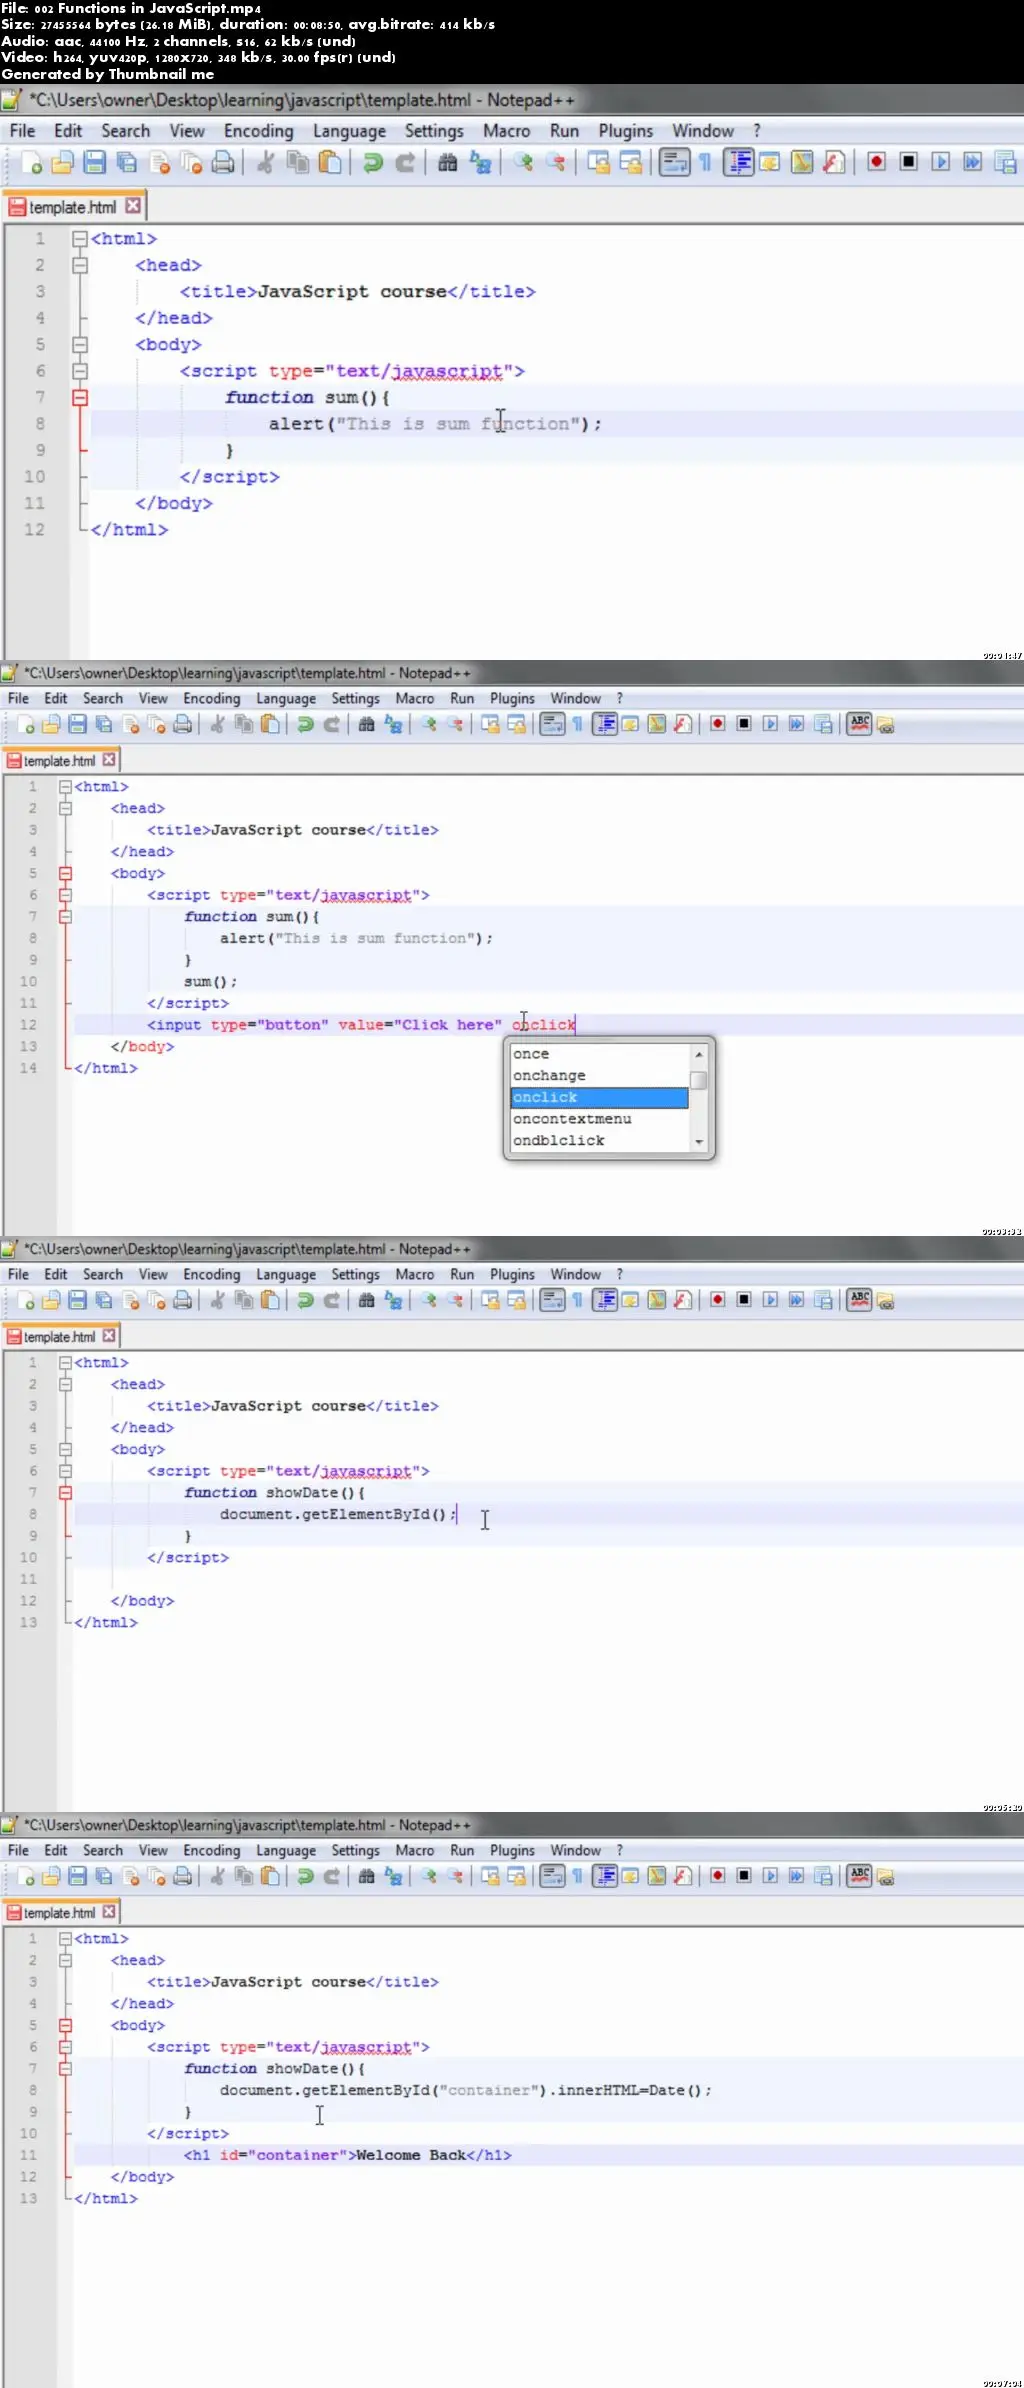1024x2388 pixels.
Task: Click Redo arrow in first frame toolbar
Action: pyautogui.click(x=405, y=163)
